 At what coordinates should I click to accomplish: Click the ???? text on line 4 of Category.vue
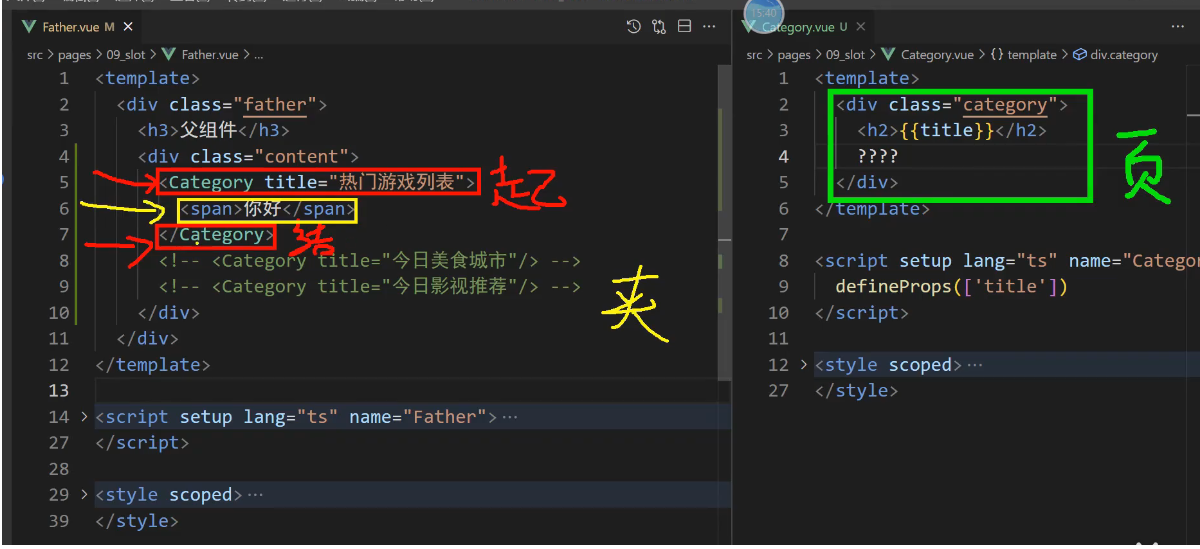coord(878,157)
